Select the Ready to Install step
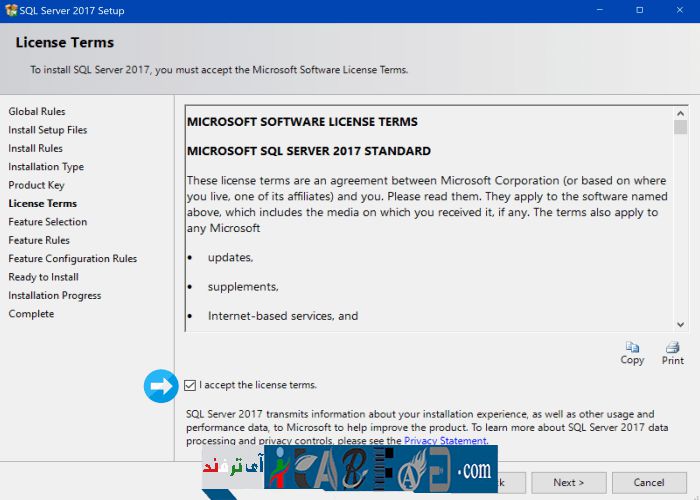Viewport: 700px width, 500px height. click(43, 277)
